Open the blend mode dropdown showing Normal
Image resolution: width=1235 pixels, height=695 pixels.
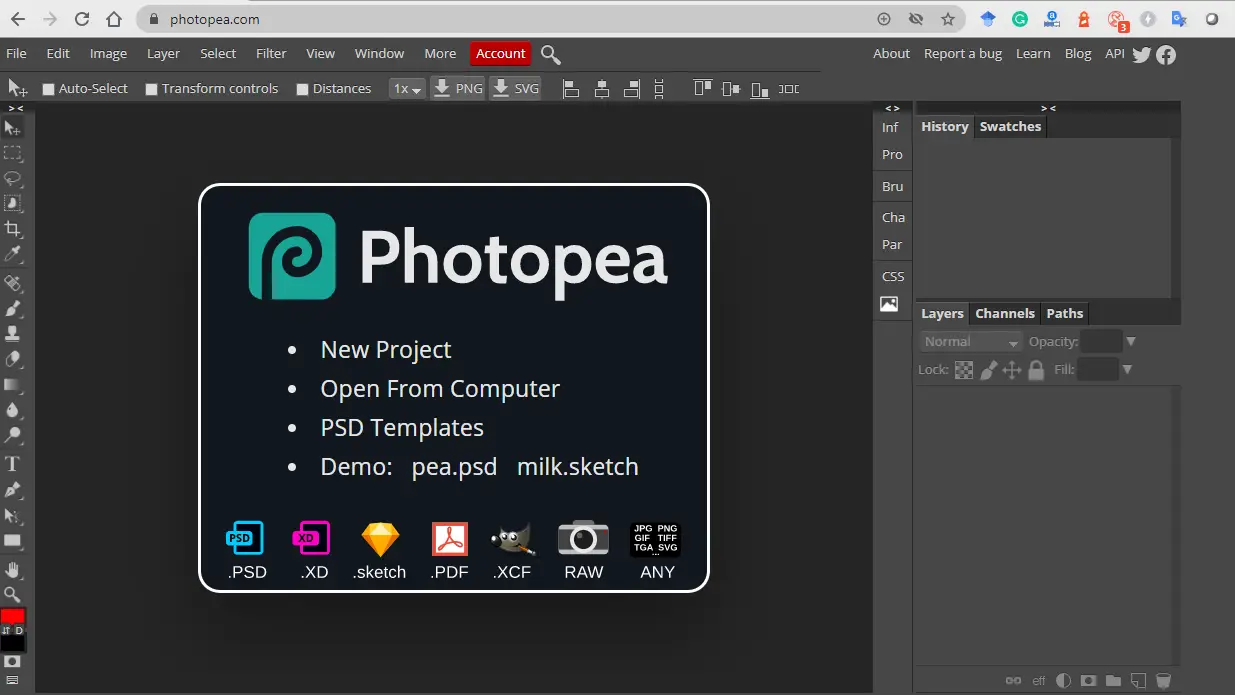coord(970,341)
